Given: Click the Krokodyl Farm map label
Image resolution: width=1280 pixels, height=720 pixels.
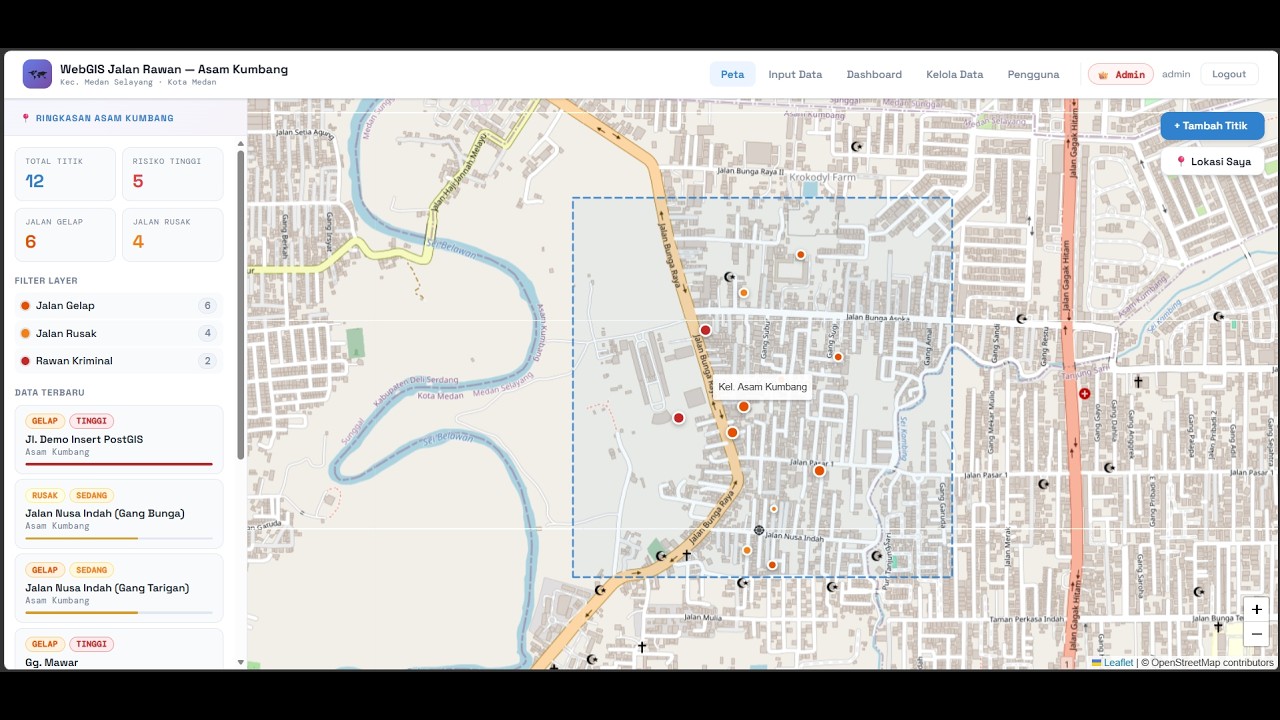Looking at the screenshot, I should point(823,177).
